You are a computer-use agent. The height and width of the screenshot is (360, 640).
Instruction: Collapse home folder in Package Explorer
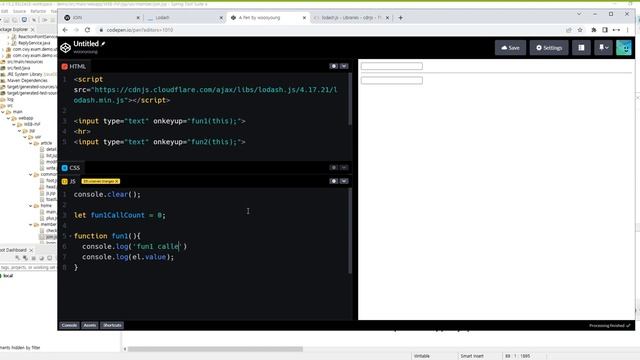pyautogui.click(x=31, y=206)
